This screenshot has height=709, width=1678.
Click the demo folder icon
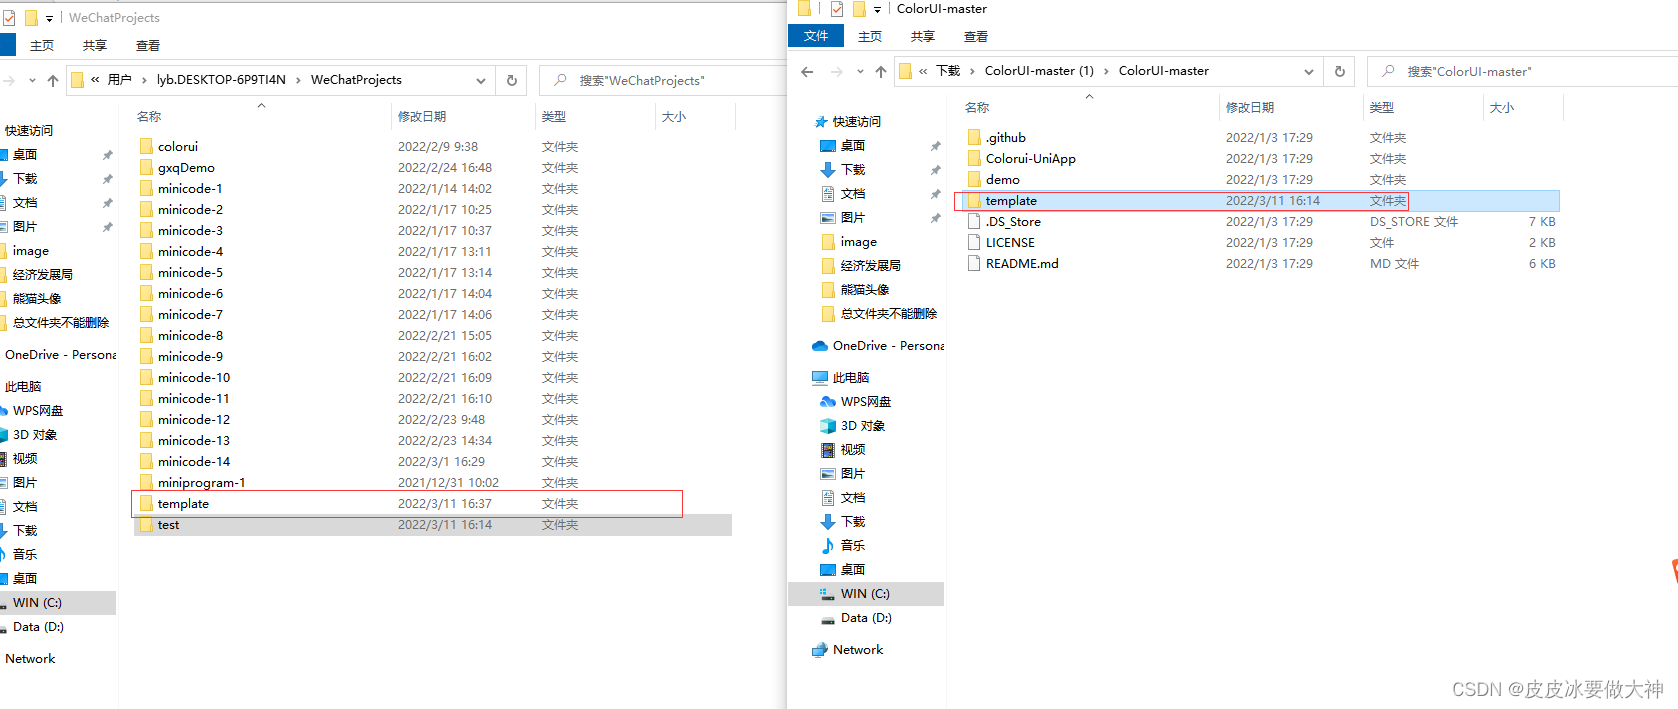point(974,179)
